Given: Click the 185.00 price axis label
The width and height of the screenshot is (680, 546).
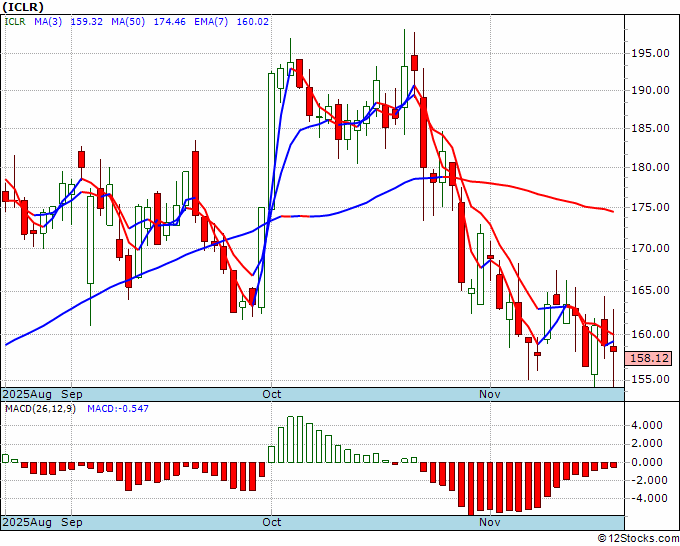Looking at the screenshot, I should (x=649, y=128).
